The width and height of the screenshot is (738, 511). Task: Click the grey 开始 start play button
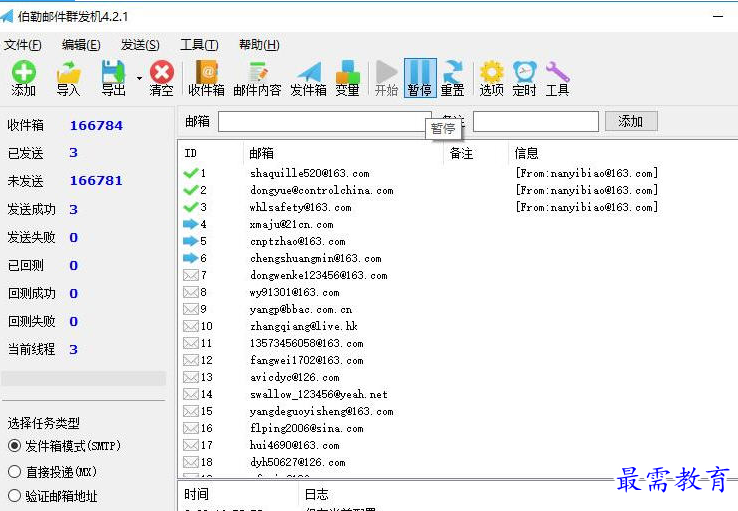386,78
